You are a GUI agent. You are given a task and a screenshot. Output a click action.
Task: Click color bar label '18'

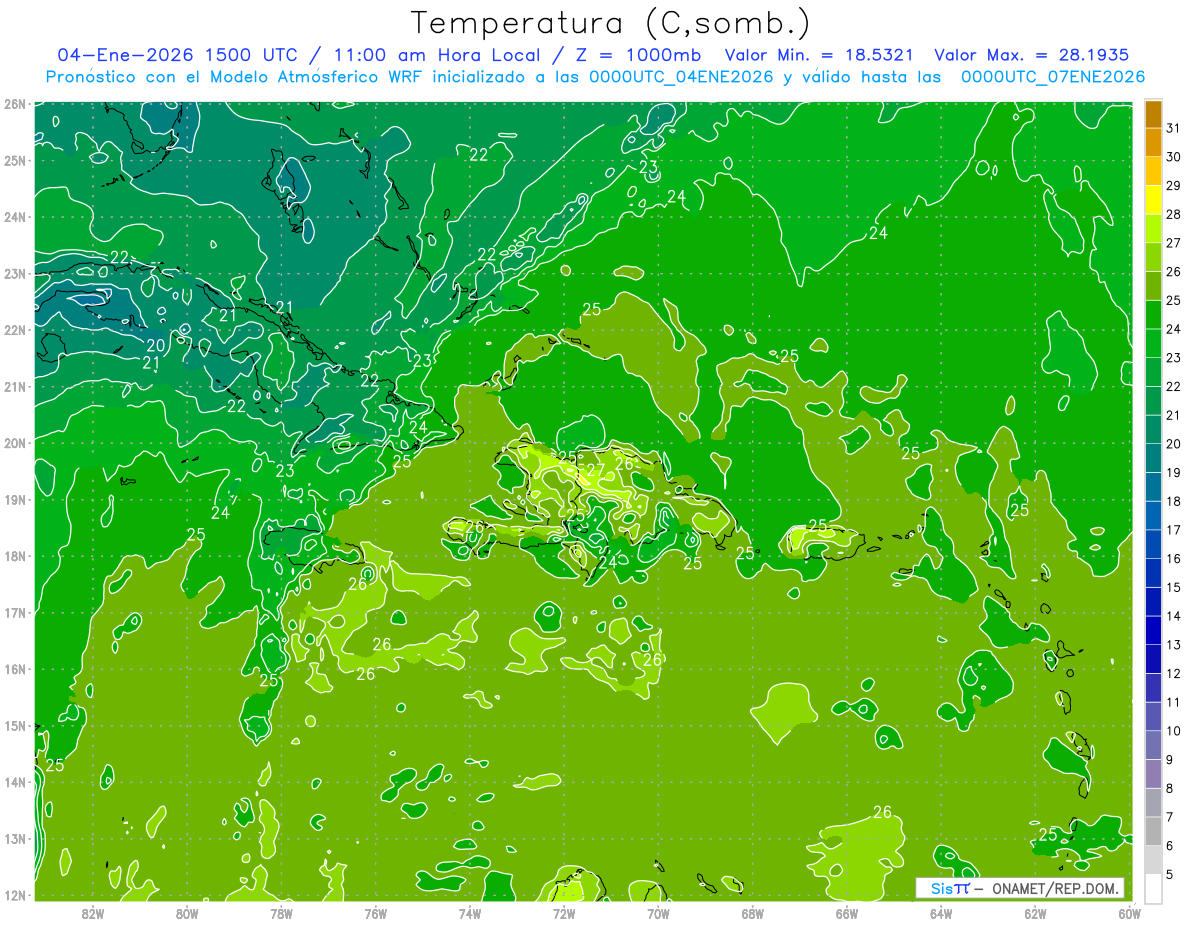[x=1173, y=501]
